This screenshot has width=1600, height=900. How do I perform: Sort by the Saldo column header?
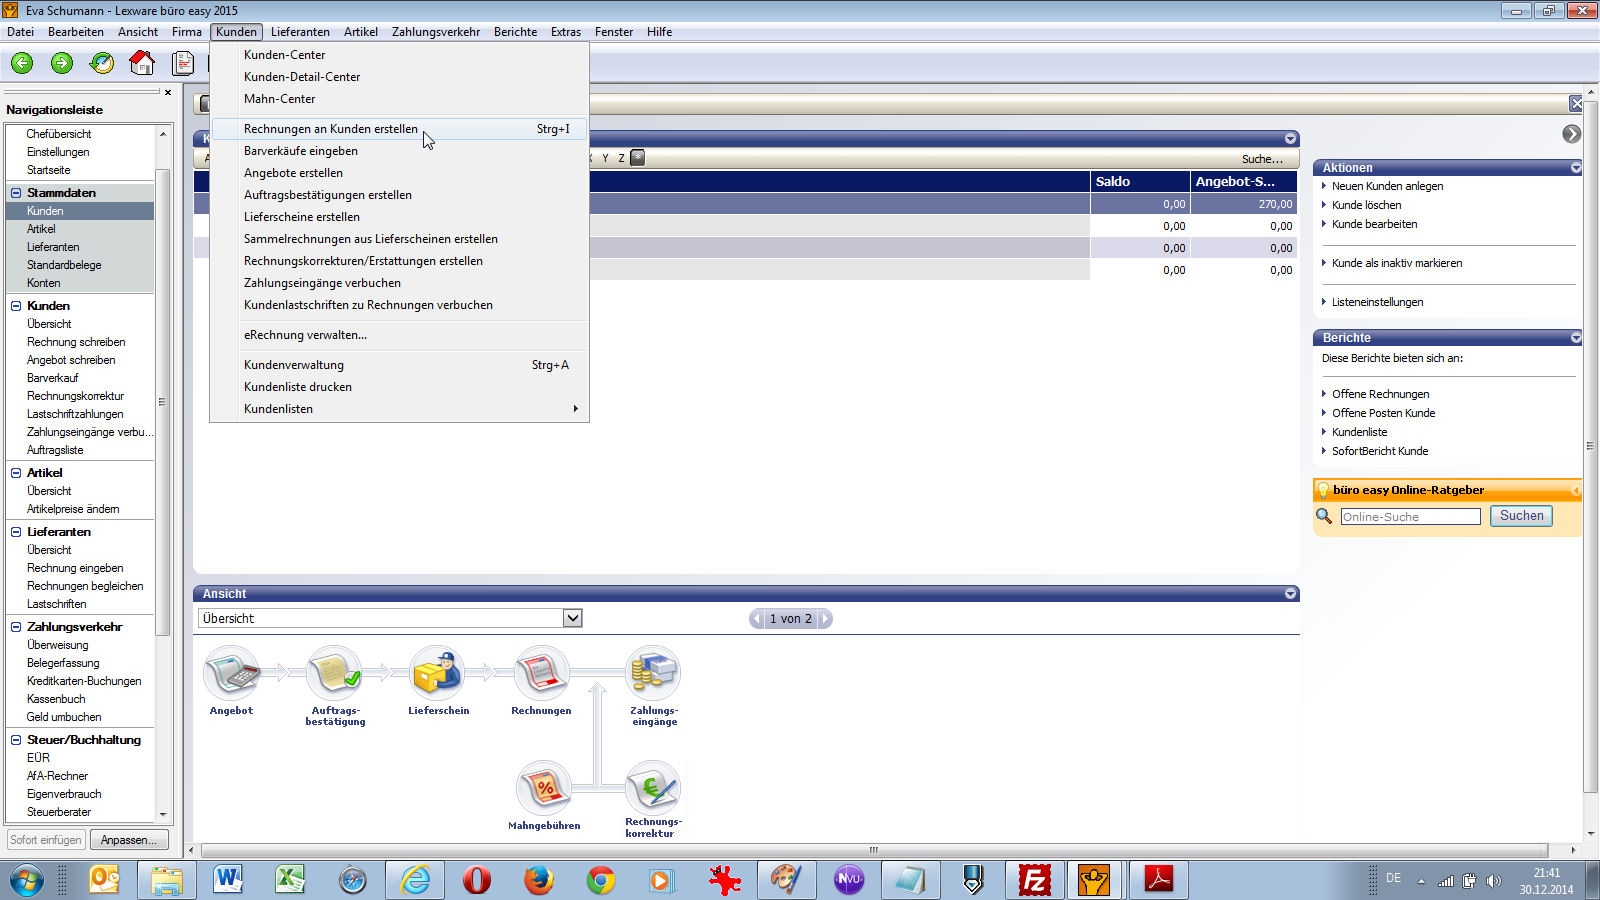pos(1140,182)
